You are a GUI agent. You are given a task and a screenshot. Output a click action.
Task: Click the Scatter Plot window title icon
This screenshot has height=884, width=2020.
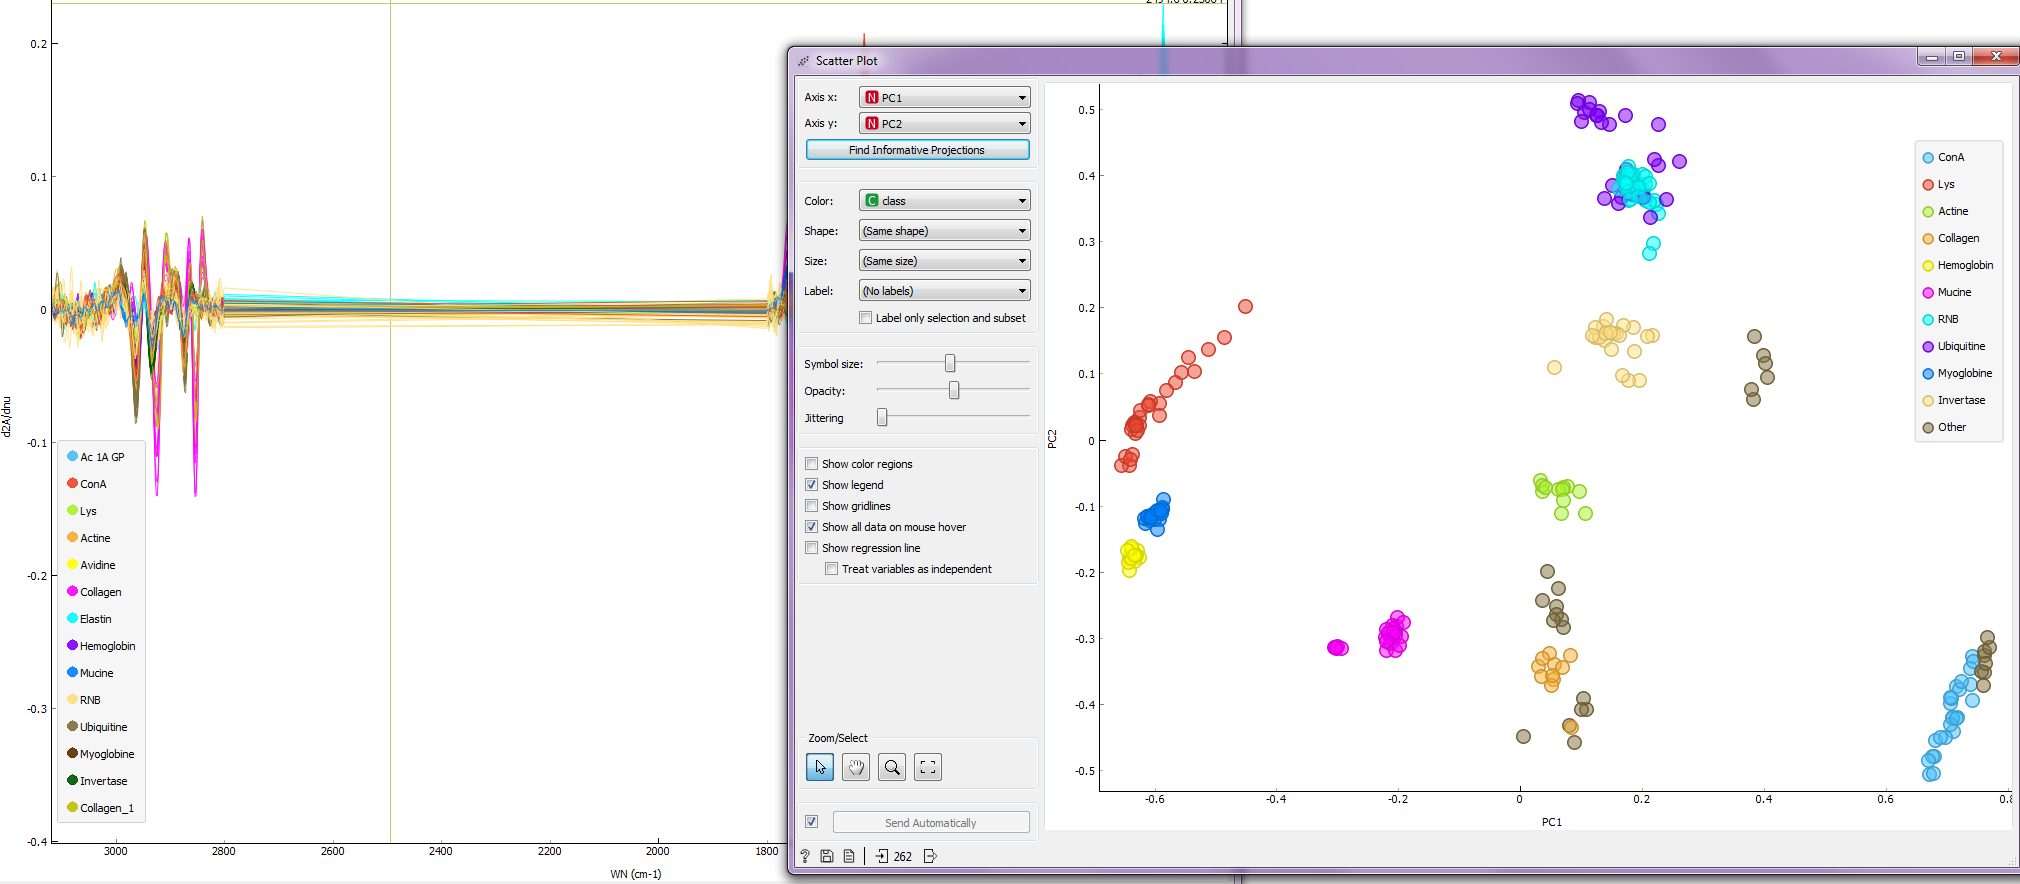pyautogui.click(x=803, y=61)
